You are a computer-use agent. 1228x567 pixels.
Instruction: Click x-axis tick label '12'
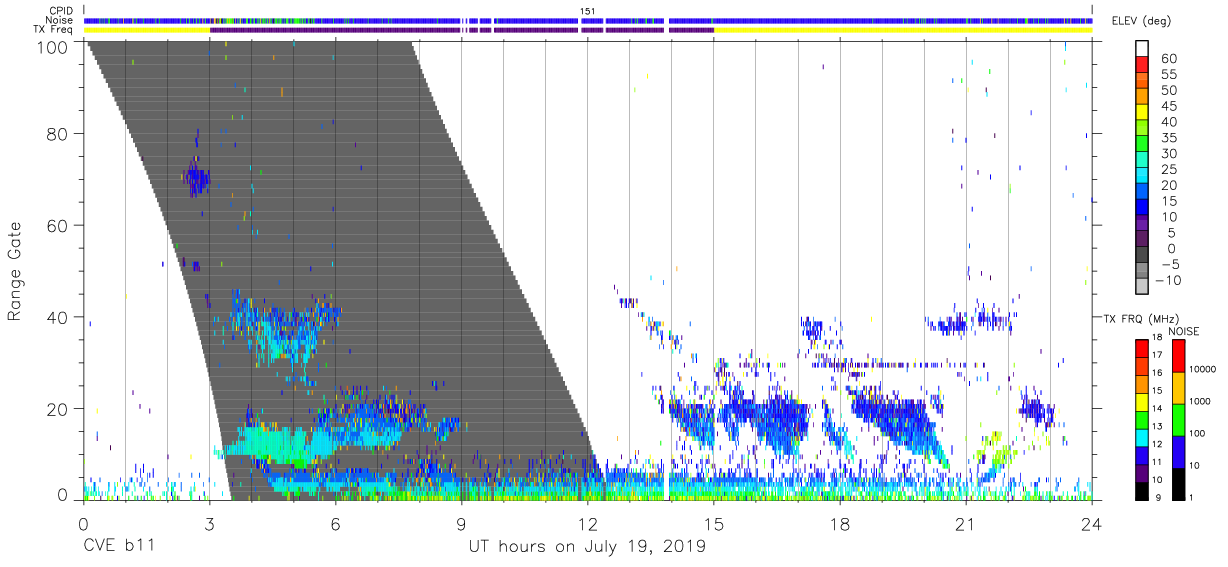coord(588,524)
